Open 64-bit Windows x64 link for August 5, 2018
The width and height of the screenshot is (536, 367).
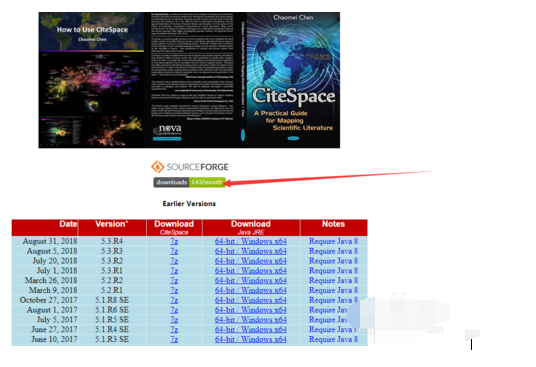[x=251, y=251]
